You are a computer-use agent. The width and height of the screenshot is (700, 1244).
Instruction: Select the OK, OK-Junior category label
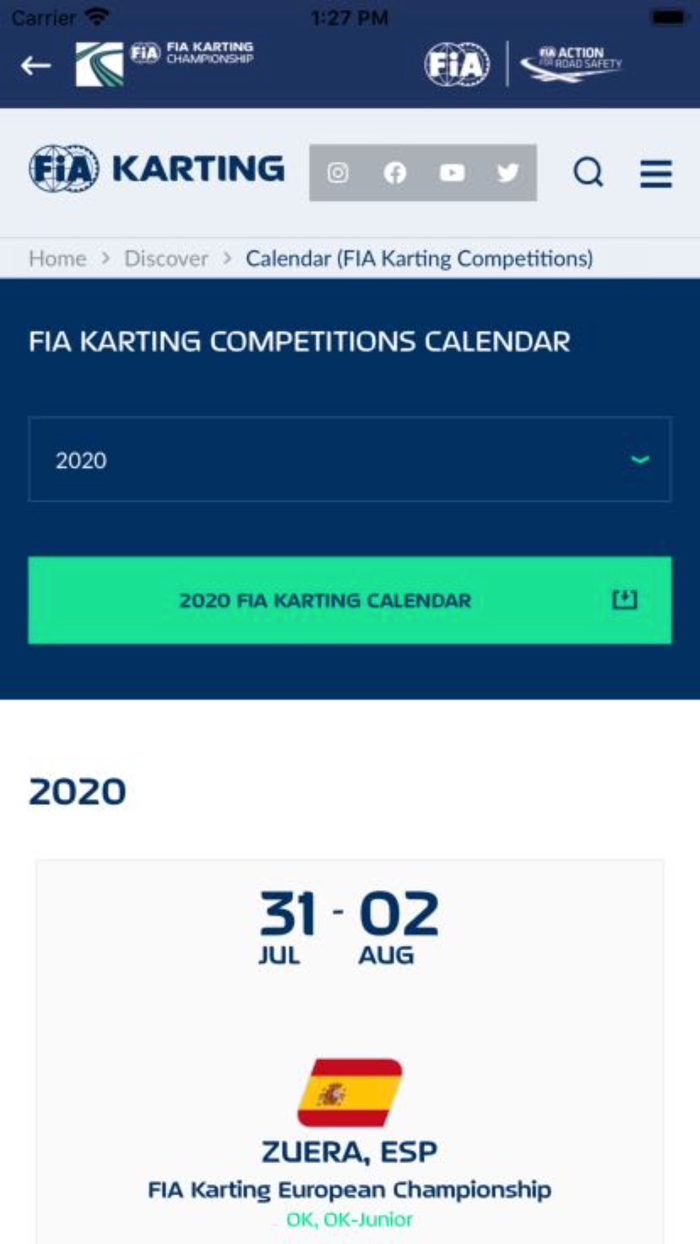tap(350, 1219)
